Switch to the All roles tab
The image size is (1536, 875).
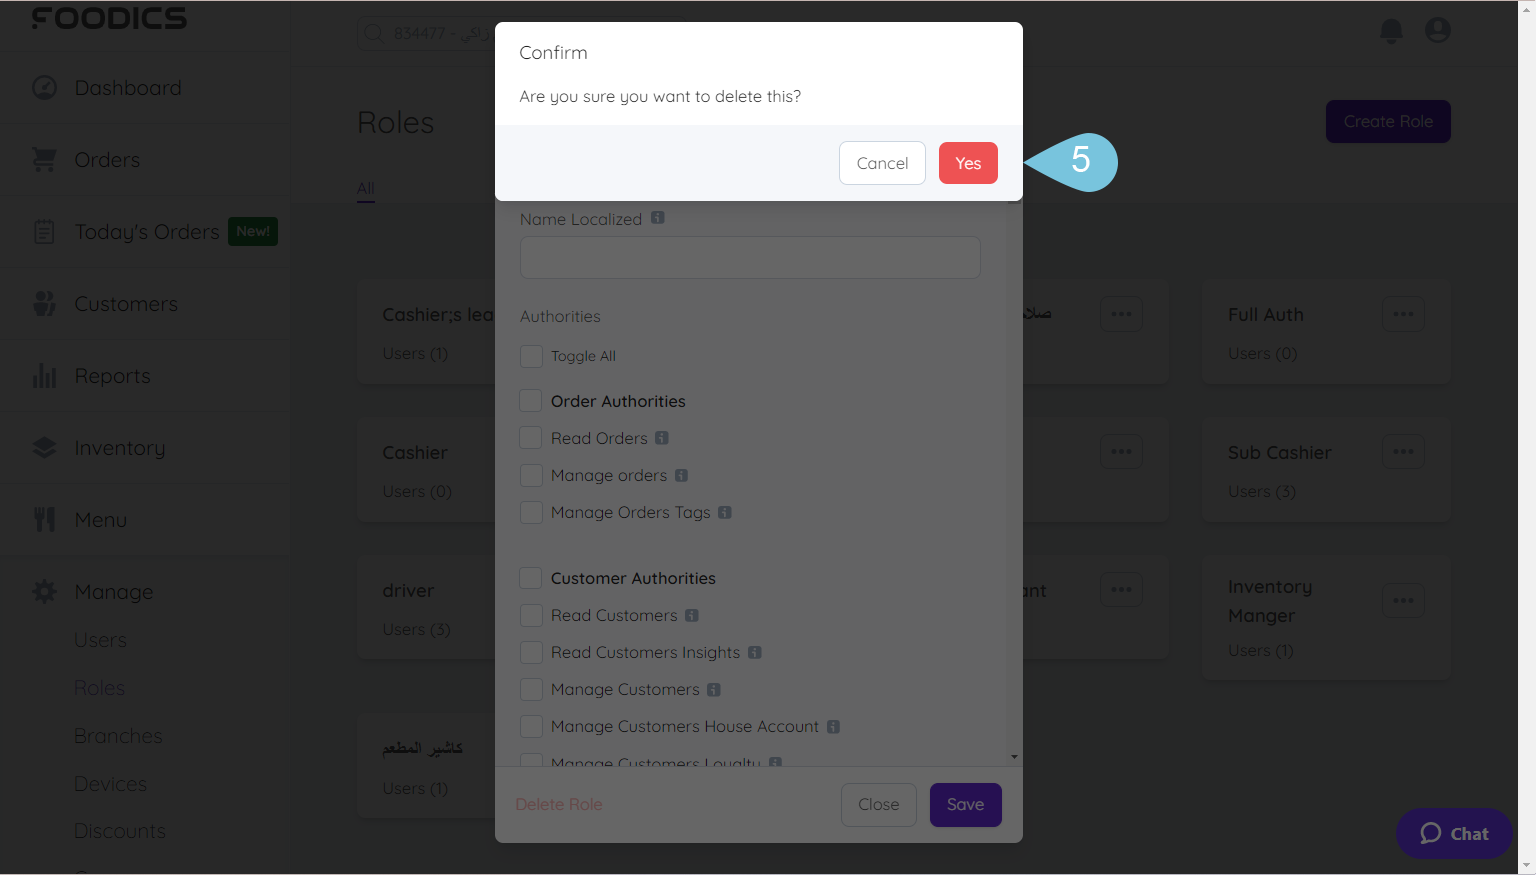click(x=365, y=188)
